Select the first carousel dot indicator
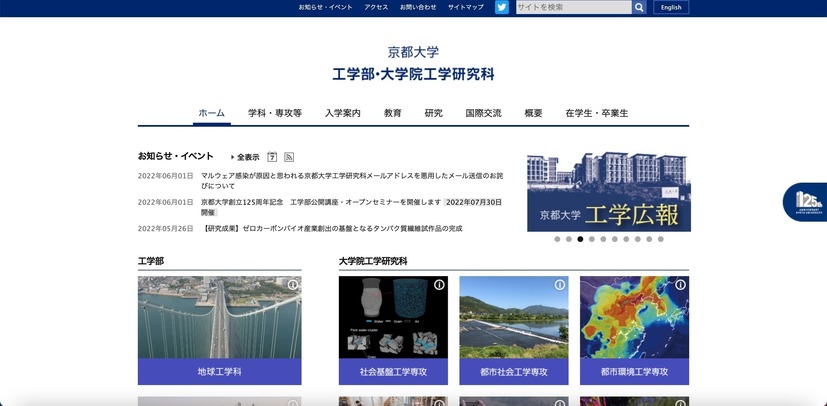 557,239
